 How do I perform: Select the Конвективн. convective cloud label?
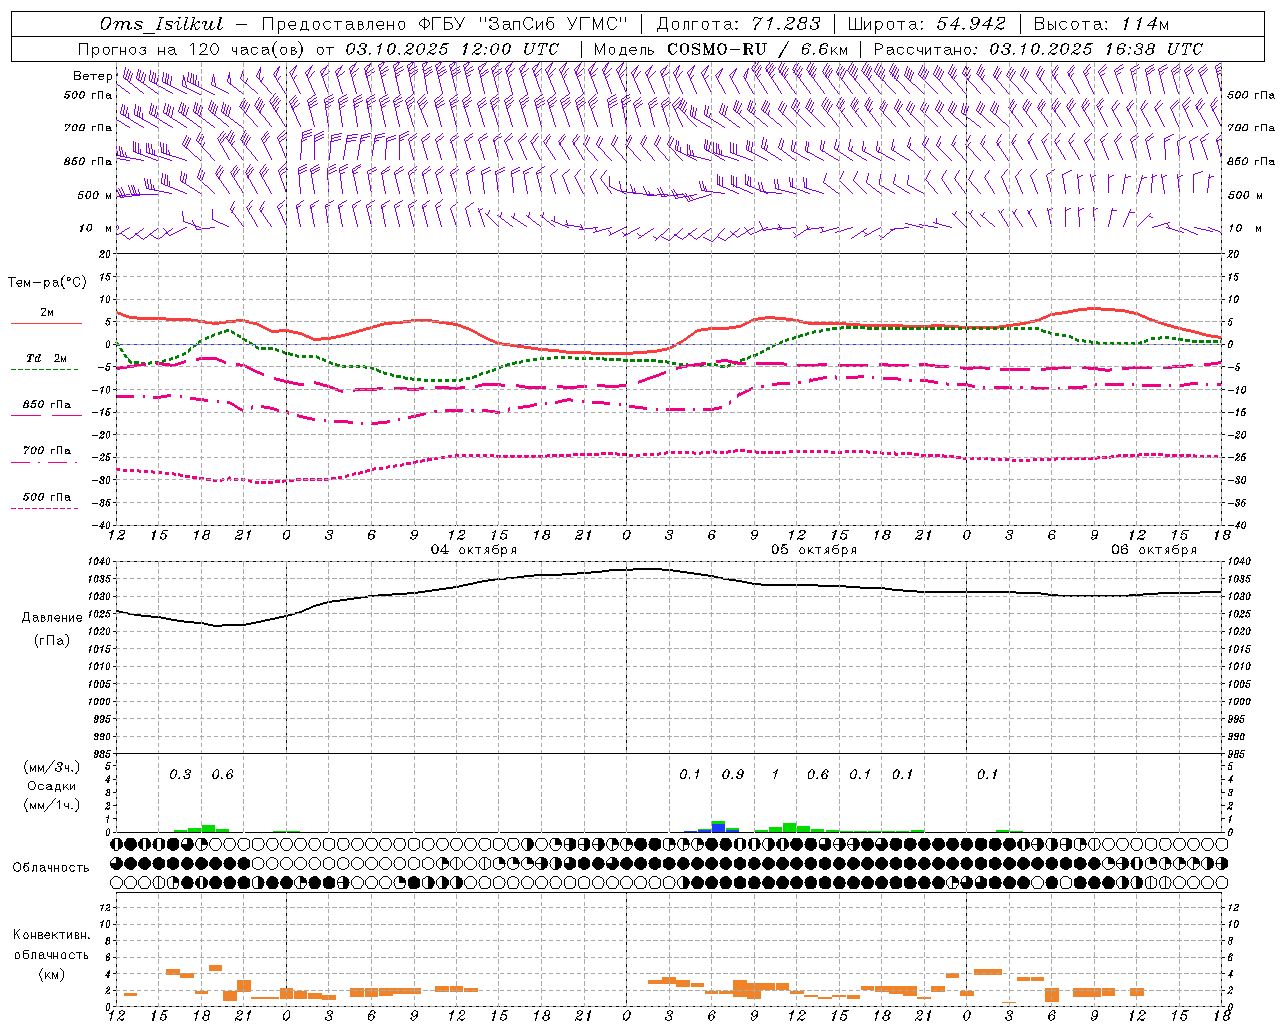52,935
